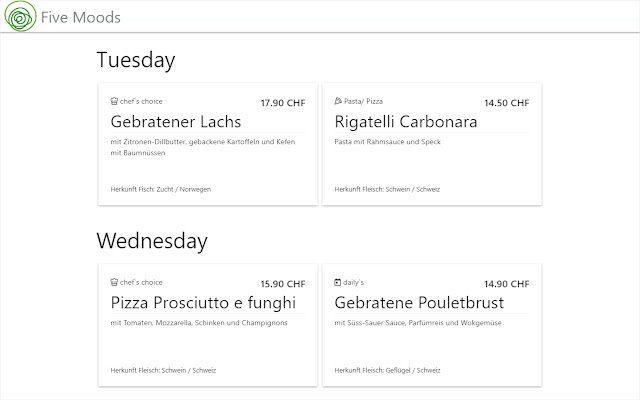Click the Tuesday heading
The width and height of the screenshot is (640, 400).
135,60
